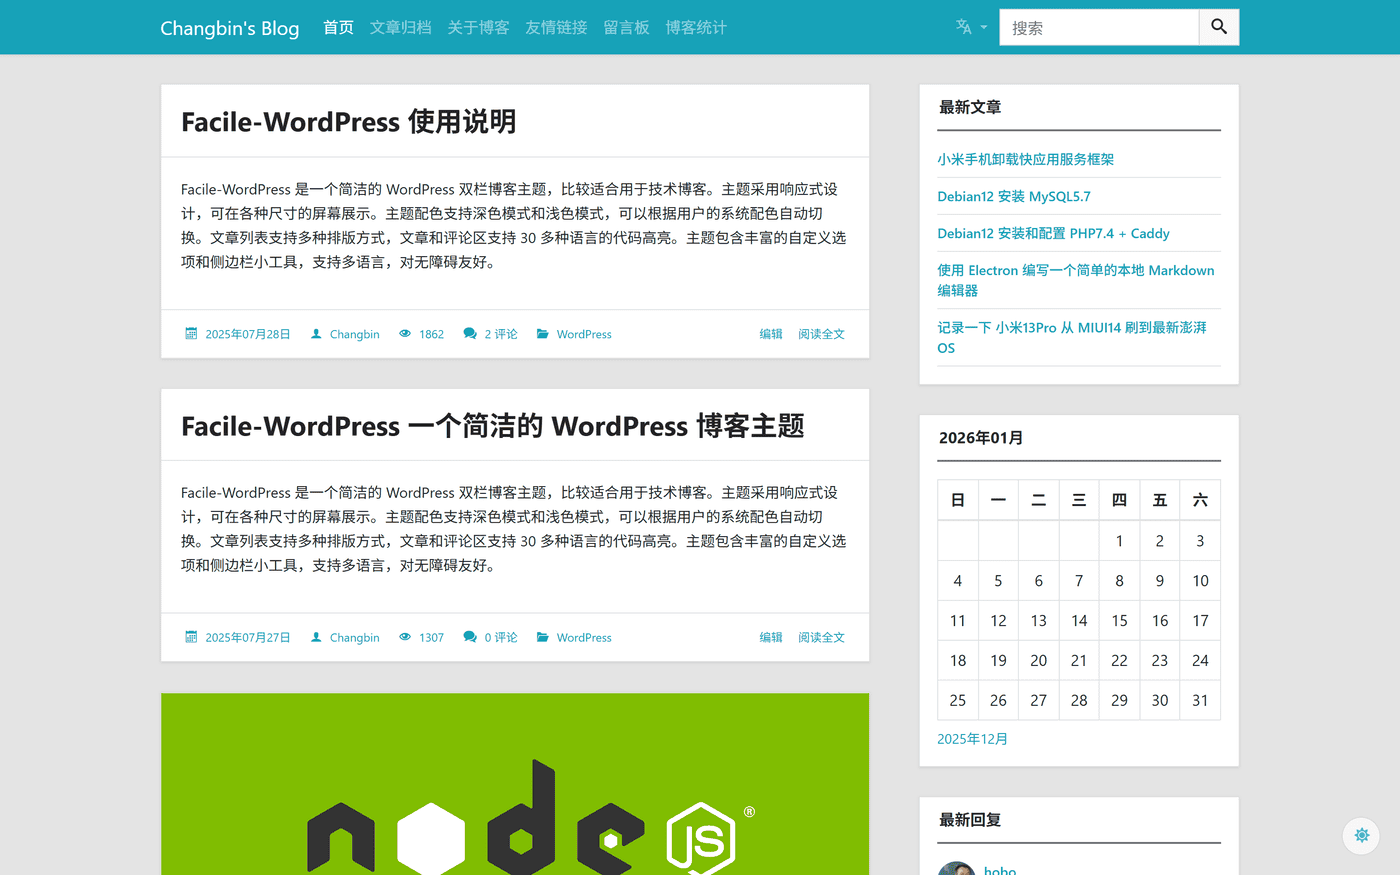Click the 编辑 link of the second post
The height and width of the screenshot is (875, 1400).
(x=770, y=637)
